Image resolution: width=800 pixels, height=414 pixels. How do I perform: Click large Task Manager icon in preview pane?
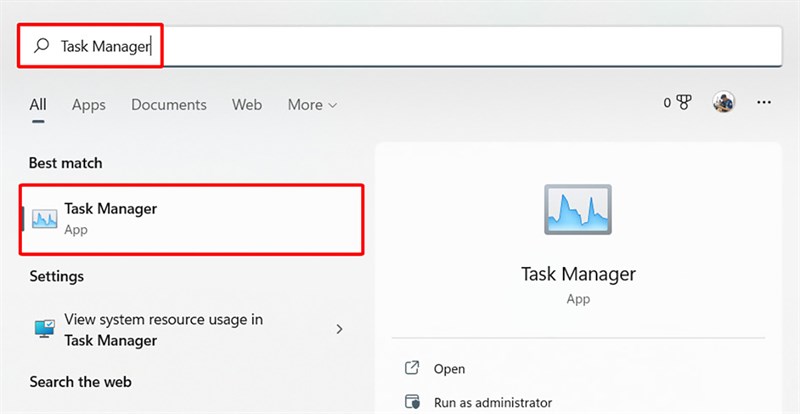tap(578, 209)
